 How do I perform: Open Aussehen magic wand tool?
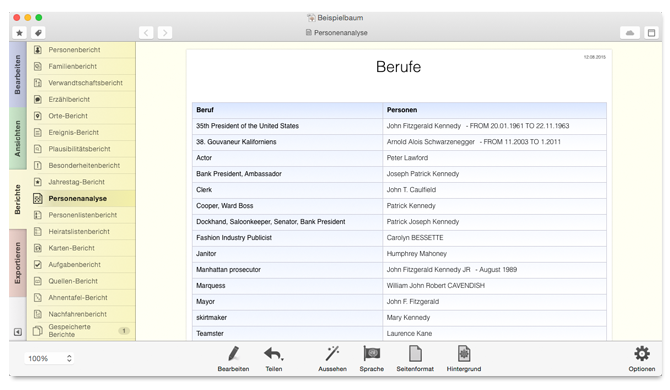(x=332, y=358)
